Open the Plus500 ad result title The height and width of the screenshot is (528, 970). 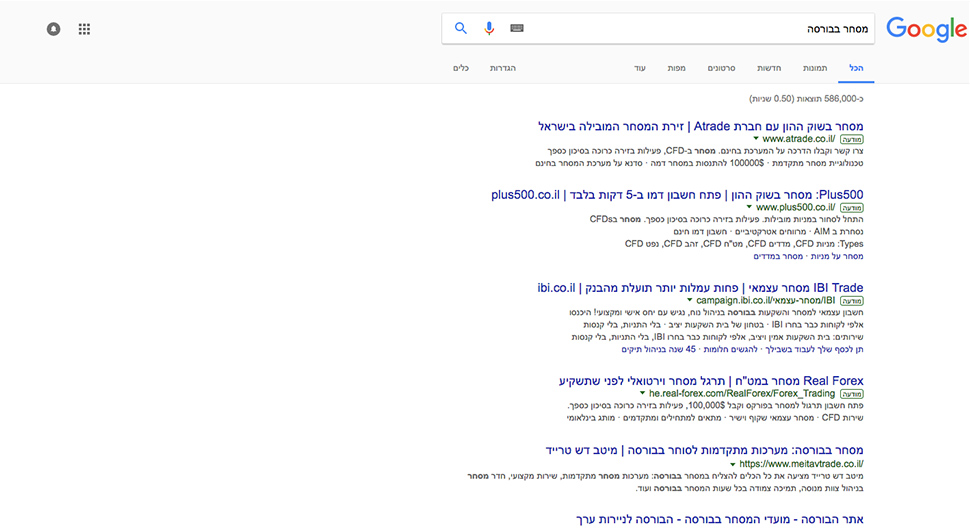[x=677, y=195]
